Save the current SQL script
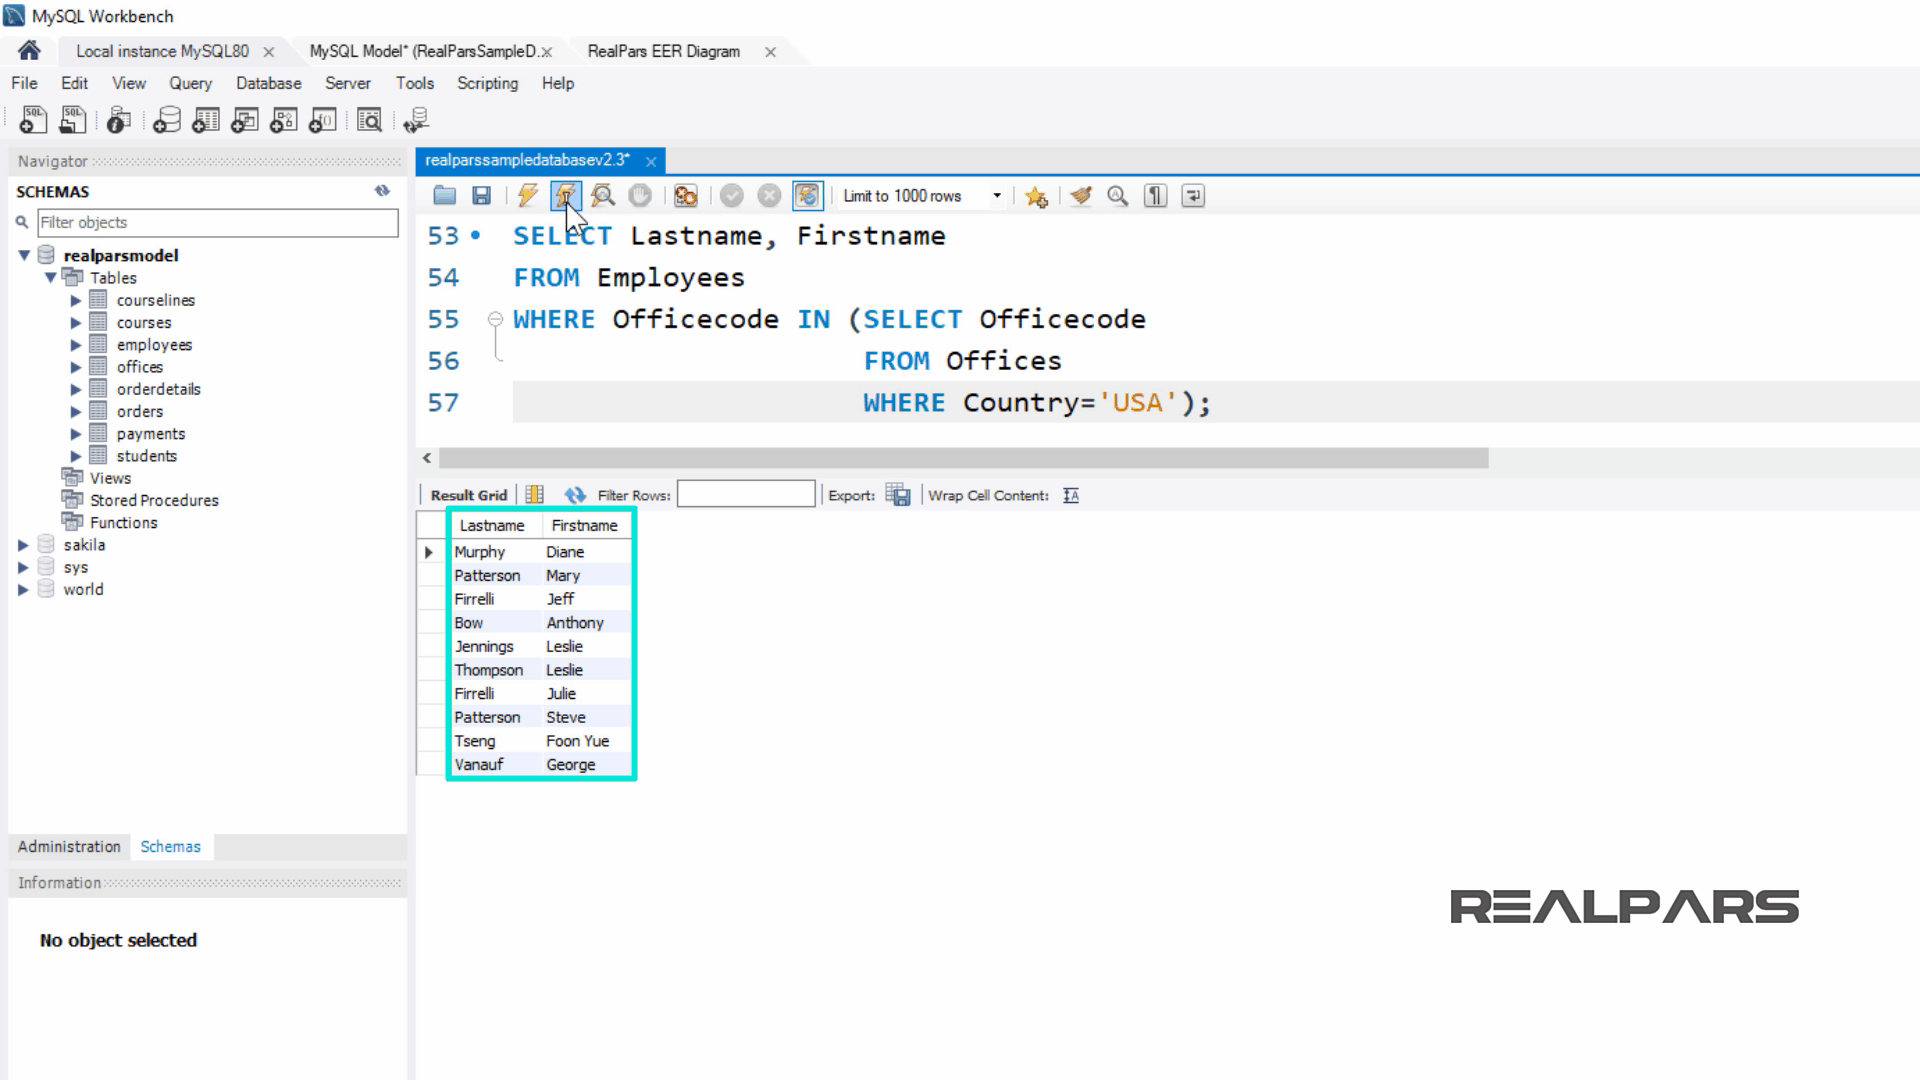Image resolution: width=1920 pixels, height=1080 pixels. (481, 196)
